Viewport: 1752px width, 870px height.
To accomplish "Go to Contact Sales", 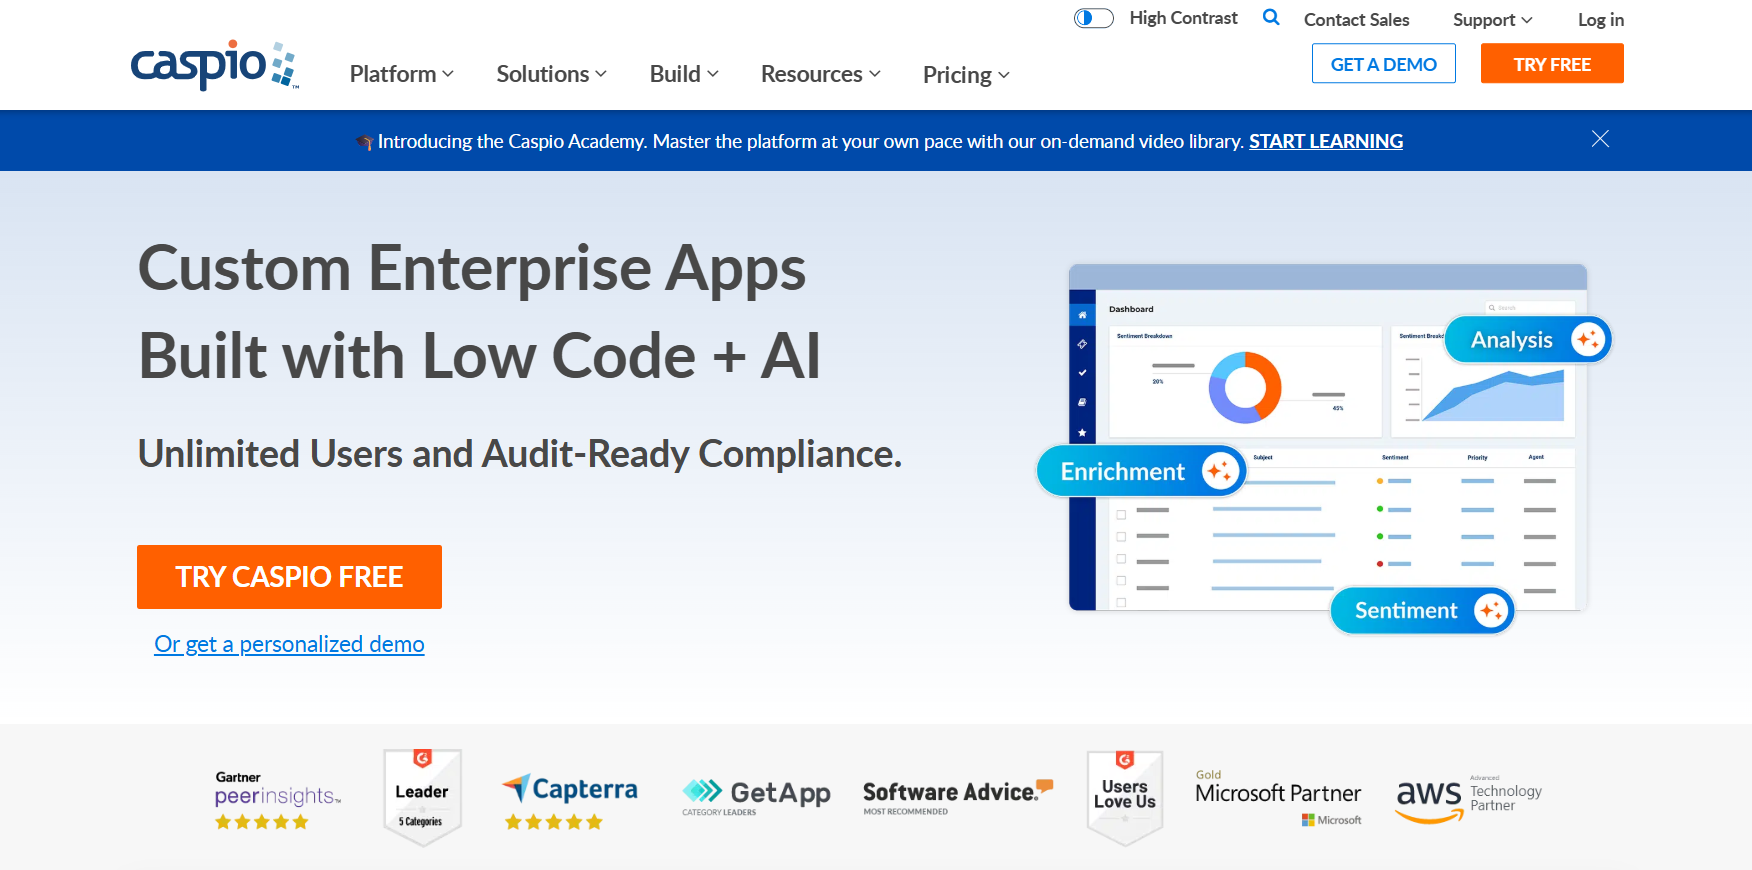I will (x=1356, y=20).
